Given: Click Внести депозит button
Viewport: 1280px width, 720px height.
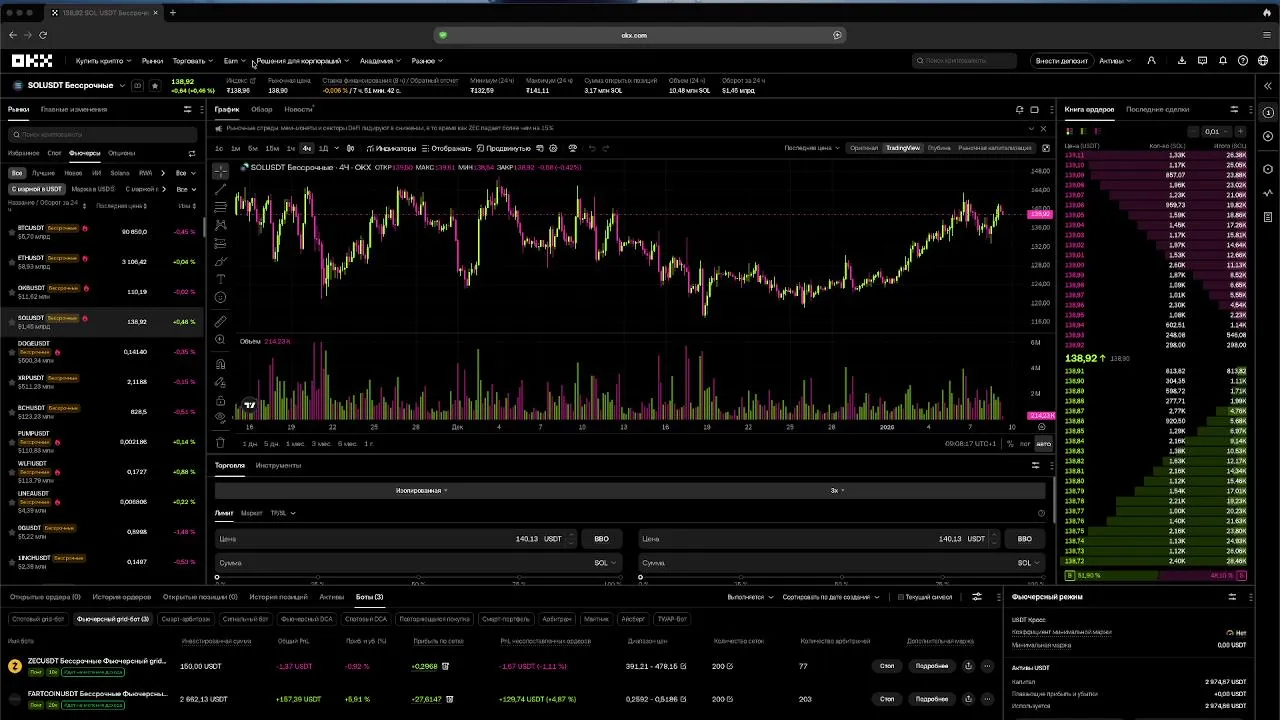Looking at the screenshot, I should click(x=1061, y=61).
